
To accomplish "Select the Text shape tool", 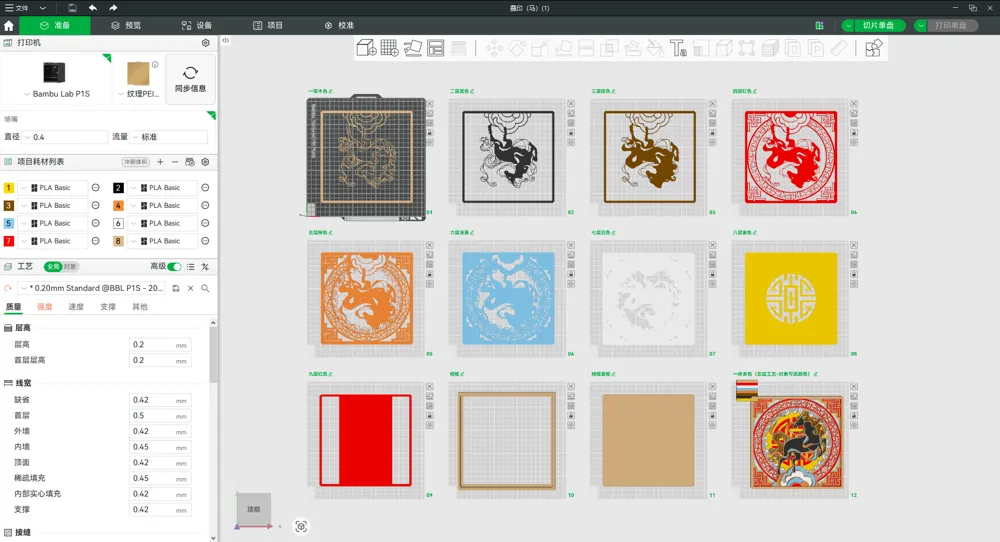I will click(x=678, y=48).
